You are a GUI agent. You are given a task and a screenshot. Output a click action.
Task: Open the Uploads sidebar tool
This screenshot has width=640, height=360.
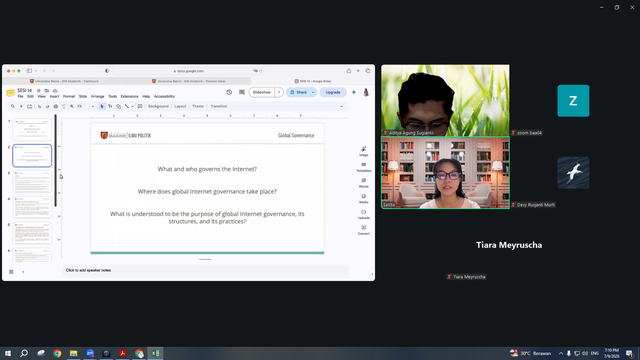(364, 214)
